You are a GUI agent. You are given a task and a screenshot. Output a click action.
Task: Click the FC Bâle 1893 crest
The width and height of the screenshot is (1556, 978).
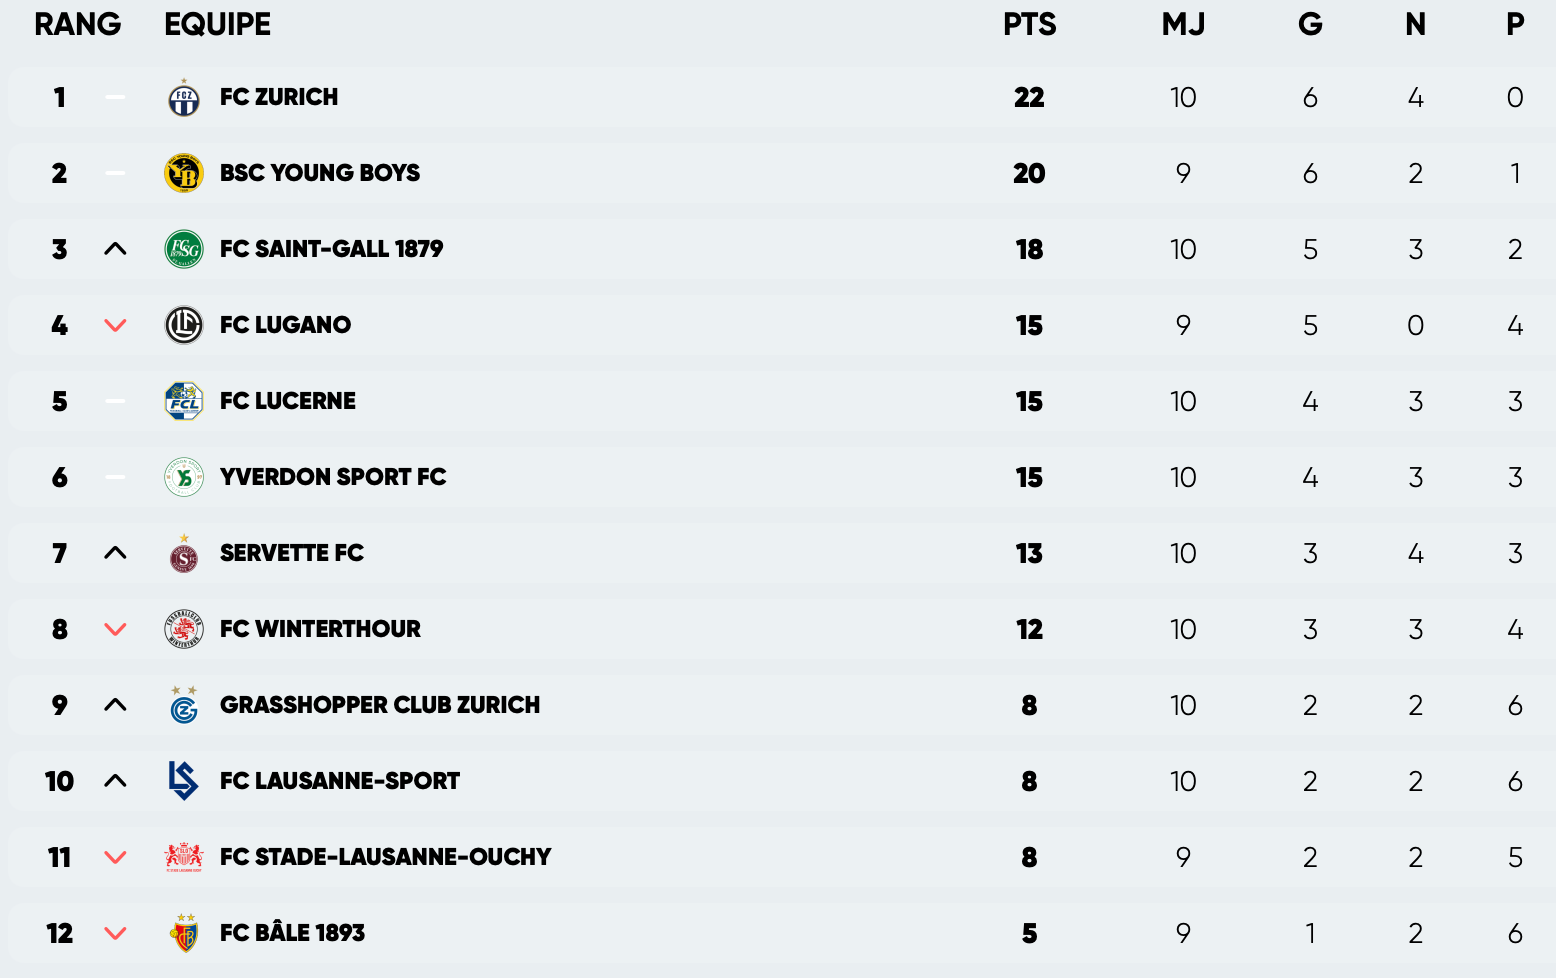[x=184, y=933]
